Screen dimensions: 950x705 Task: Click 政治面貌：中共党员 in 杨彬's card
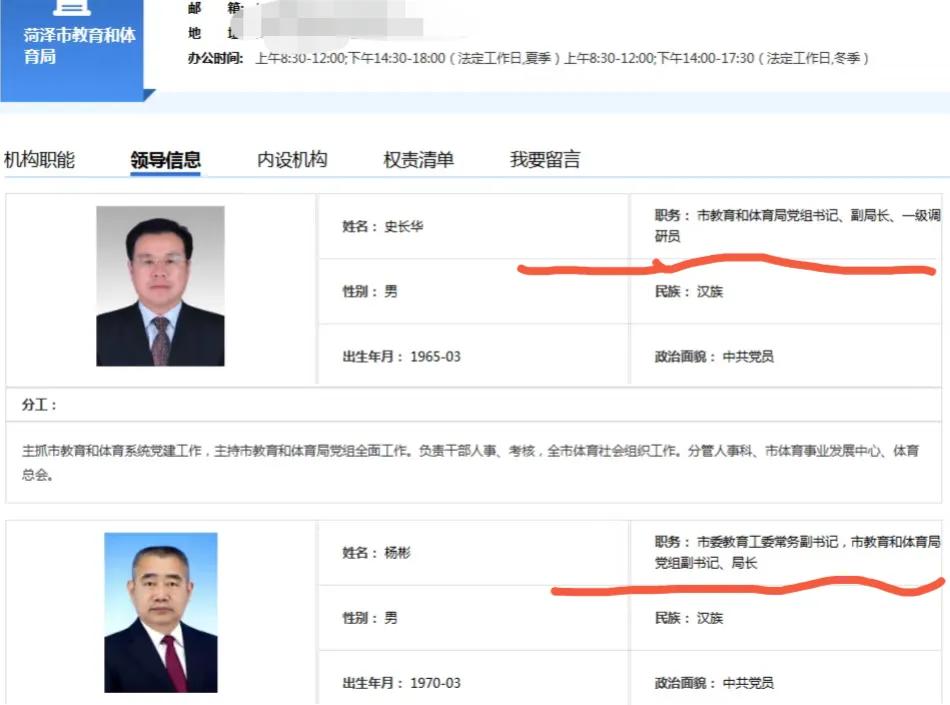(x=714, y=683)
